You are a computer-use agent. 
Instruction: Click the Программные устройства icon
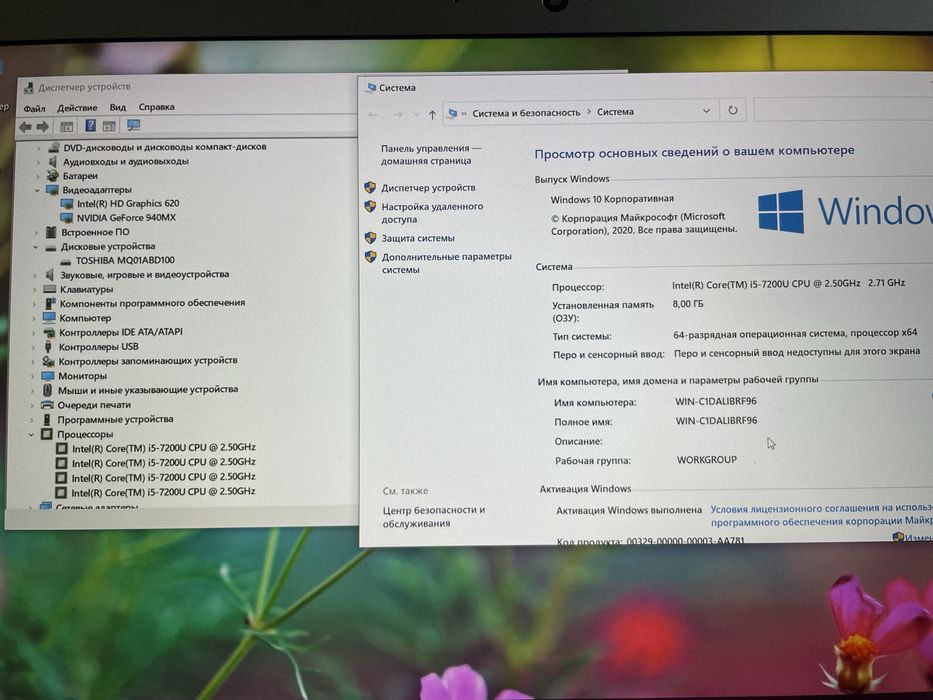tap(47, 420)
